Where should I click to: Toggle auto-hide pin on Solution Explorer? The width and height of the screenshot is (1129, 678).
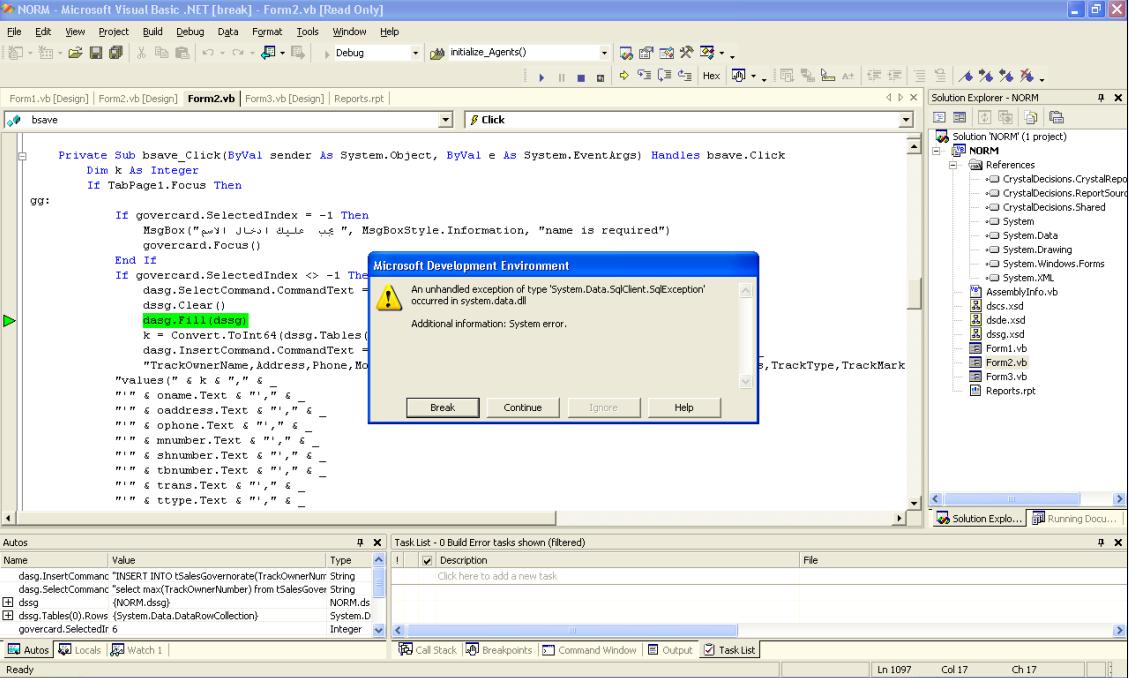[x=1099, y=98]
